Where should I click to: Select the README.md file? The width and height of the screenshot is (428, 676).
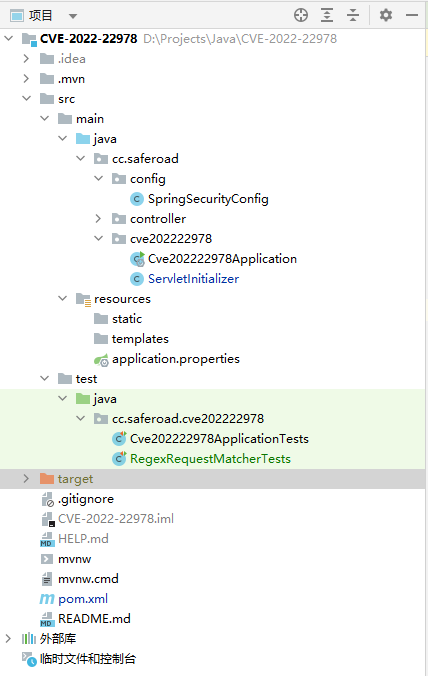click(x=94, y=619)
